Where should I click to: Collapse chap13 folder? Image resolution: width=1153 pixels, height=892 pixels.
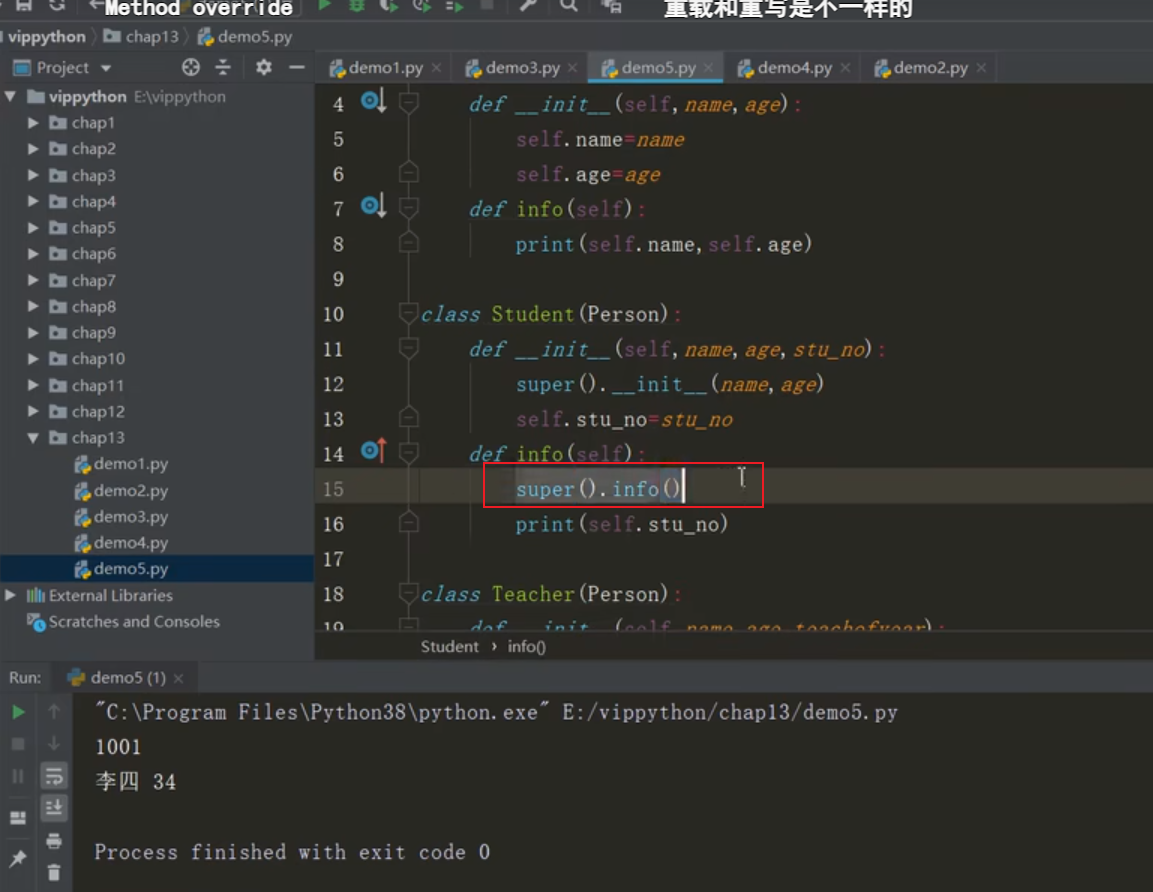click(33, 438)
